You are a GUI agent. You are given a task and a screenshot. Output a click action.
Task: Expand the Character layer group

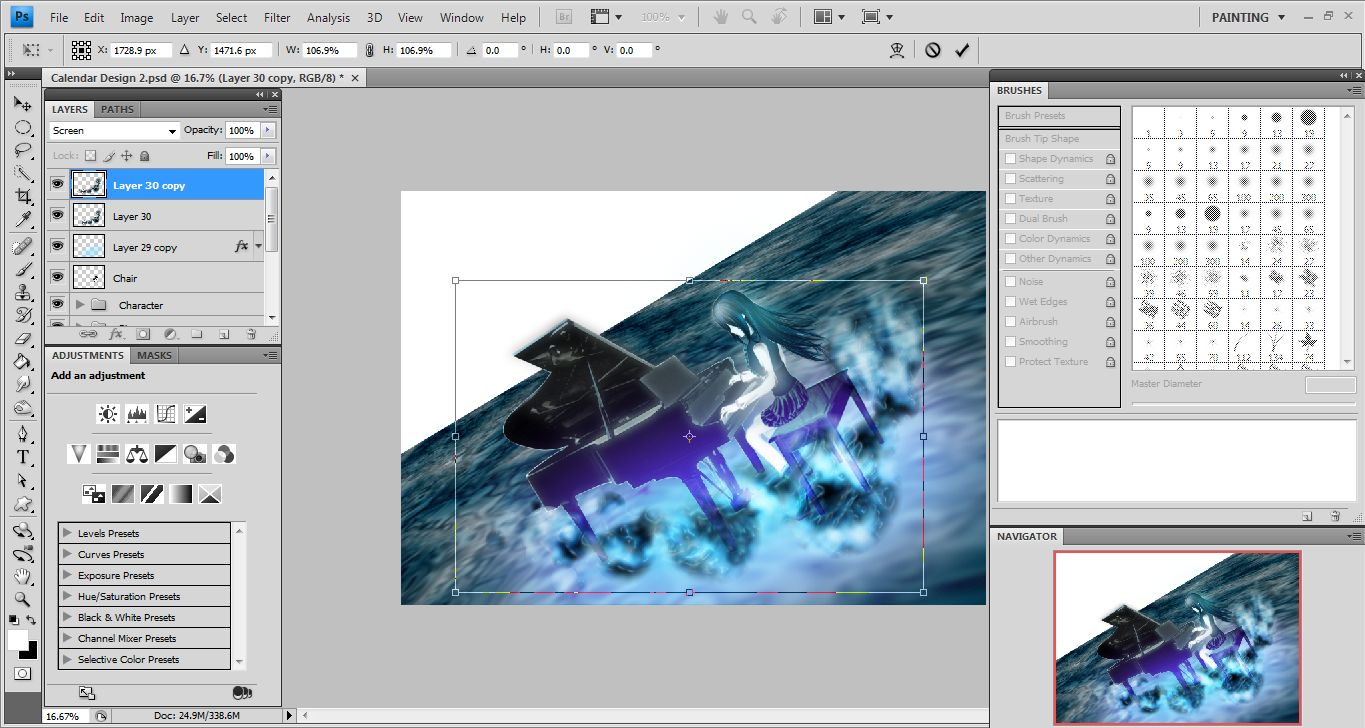[x=80, y=305]
